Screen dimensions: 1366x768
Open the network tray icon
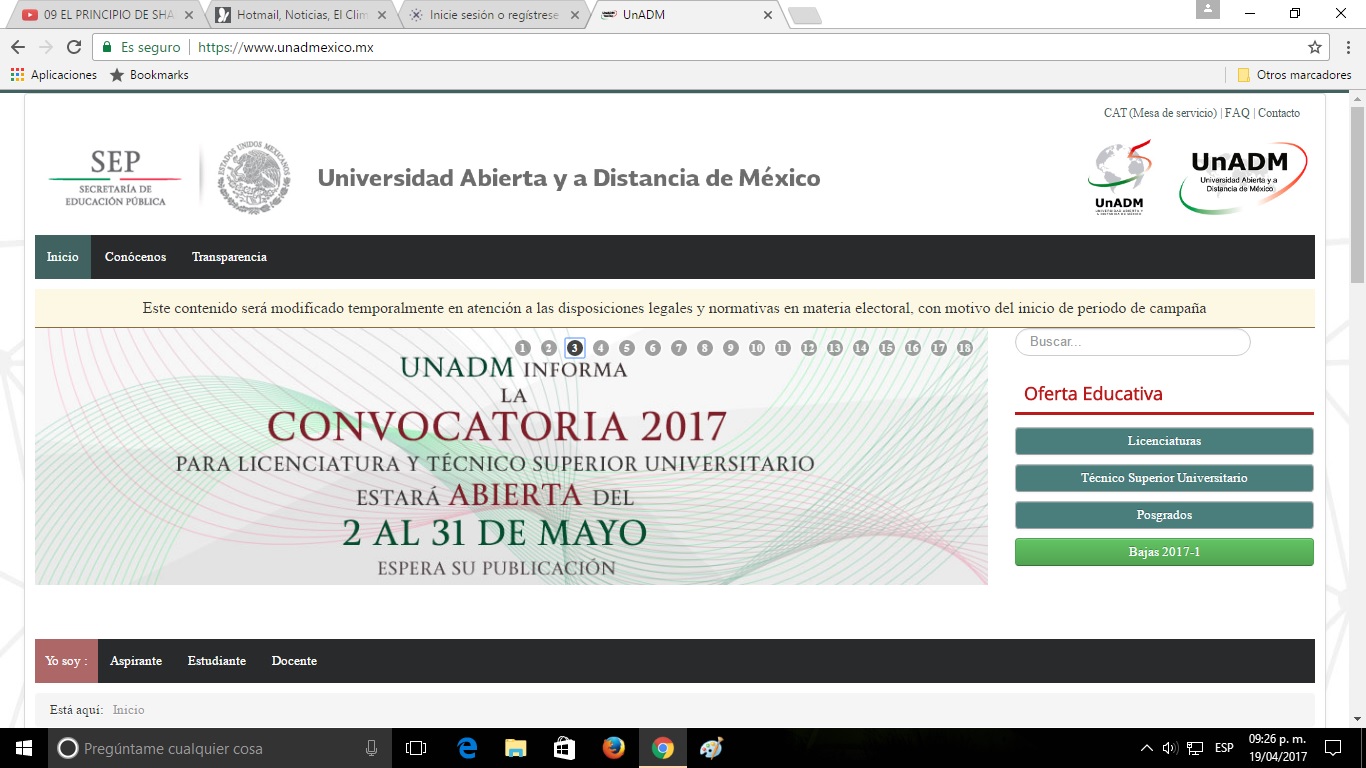click(x=1195, y=748)
